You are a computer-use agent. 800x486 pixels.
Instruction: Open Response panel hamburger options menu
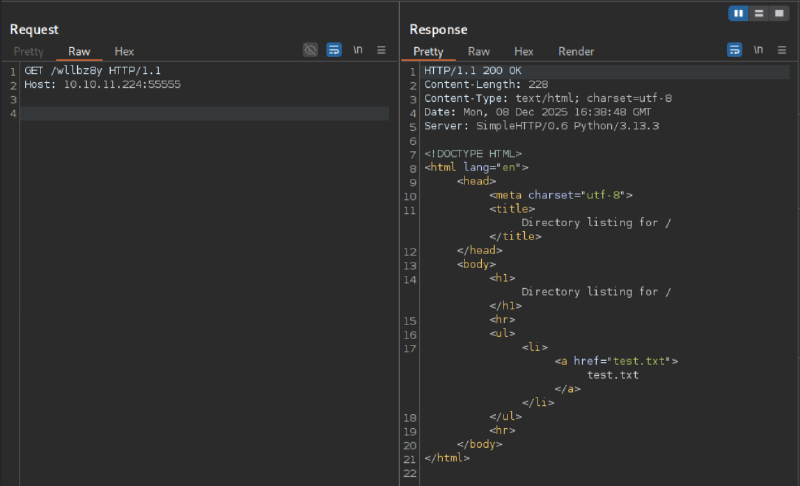[x=781, y=50]
